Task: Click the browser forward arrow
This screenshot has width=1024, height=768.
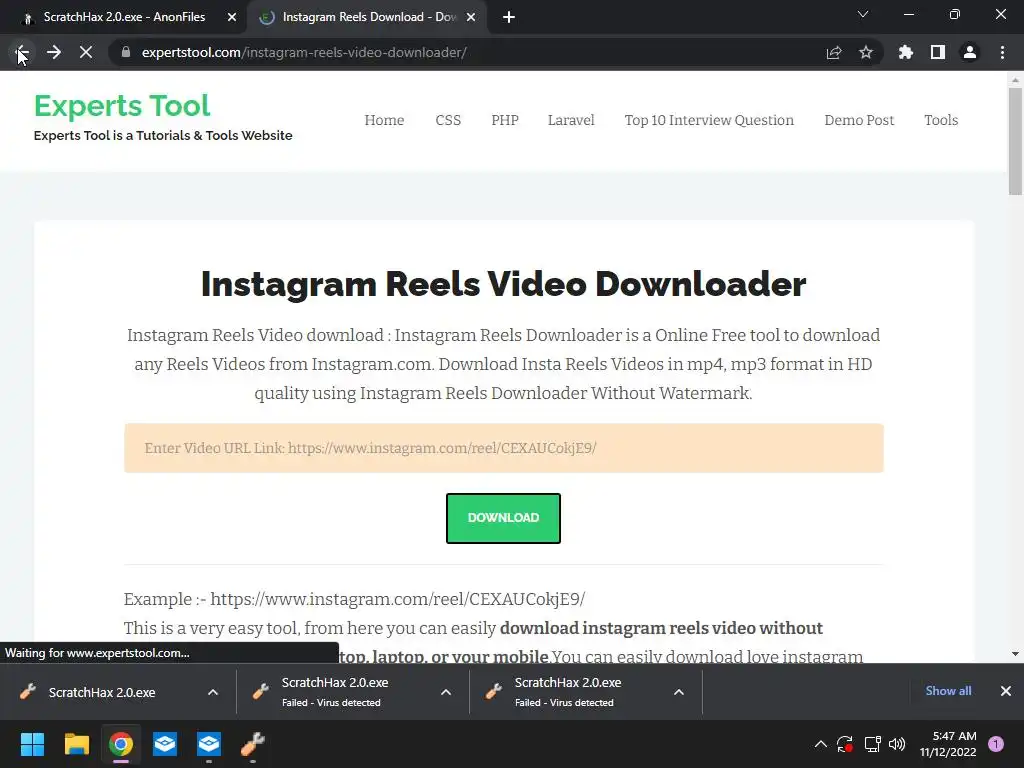Action: 54,52
